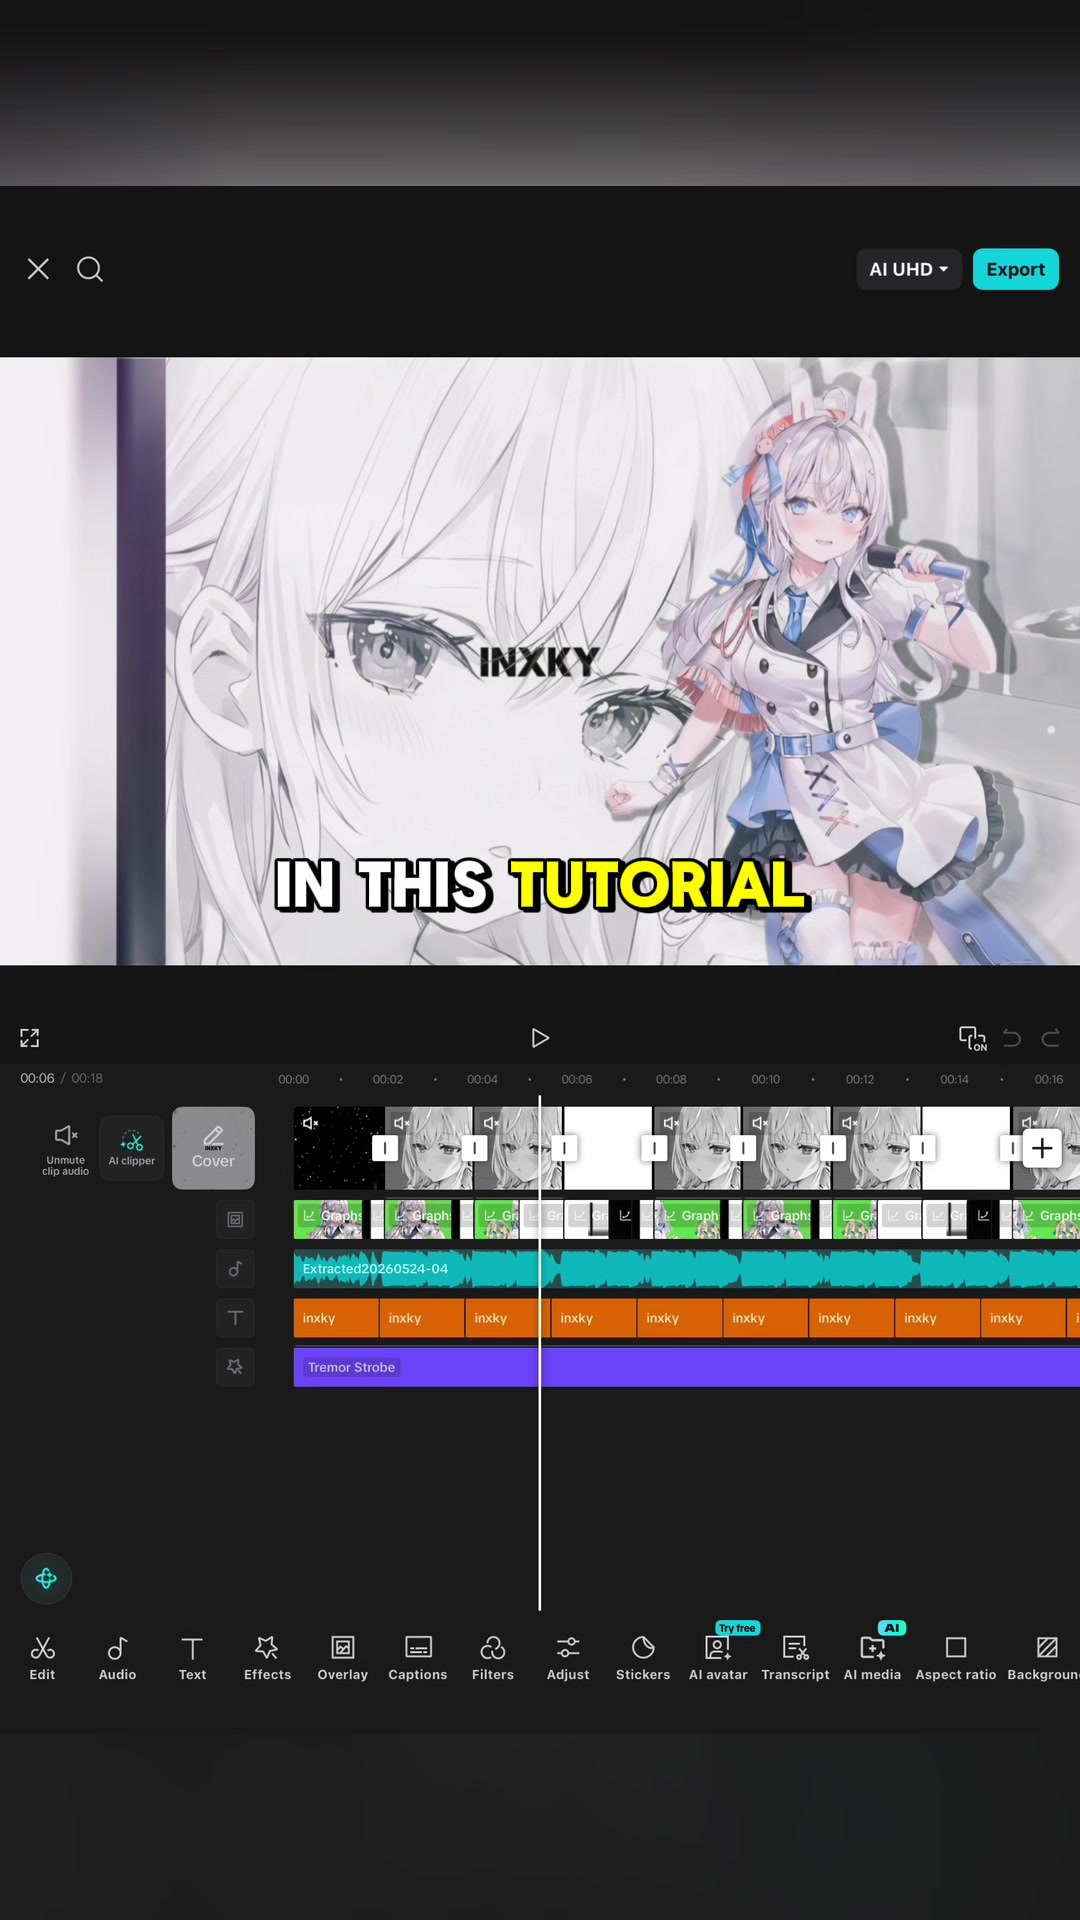Jump to 00:08 on timeline ruler
This screenshot has height=1920, width=1080.
(x=671, y=1079)
